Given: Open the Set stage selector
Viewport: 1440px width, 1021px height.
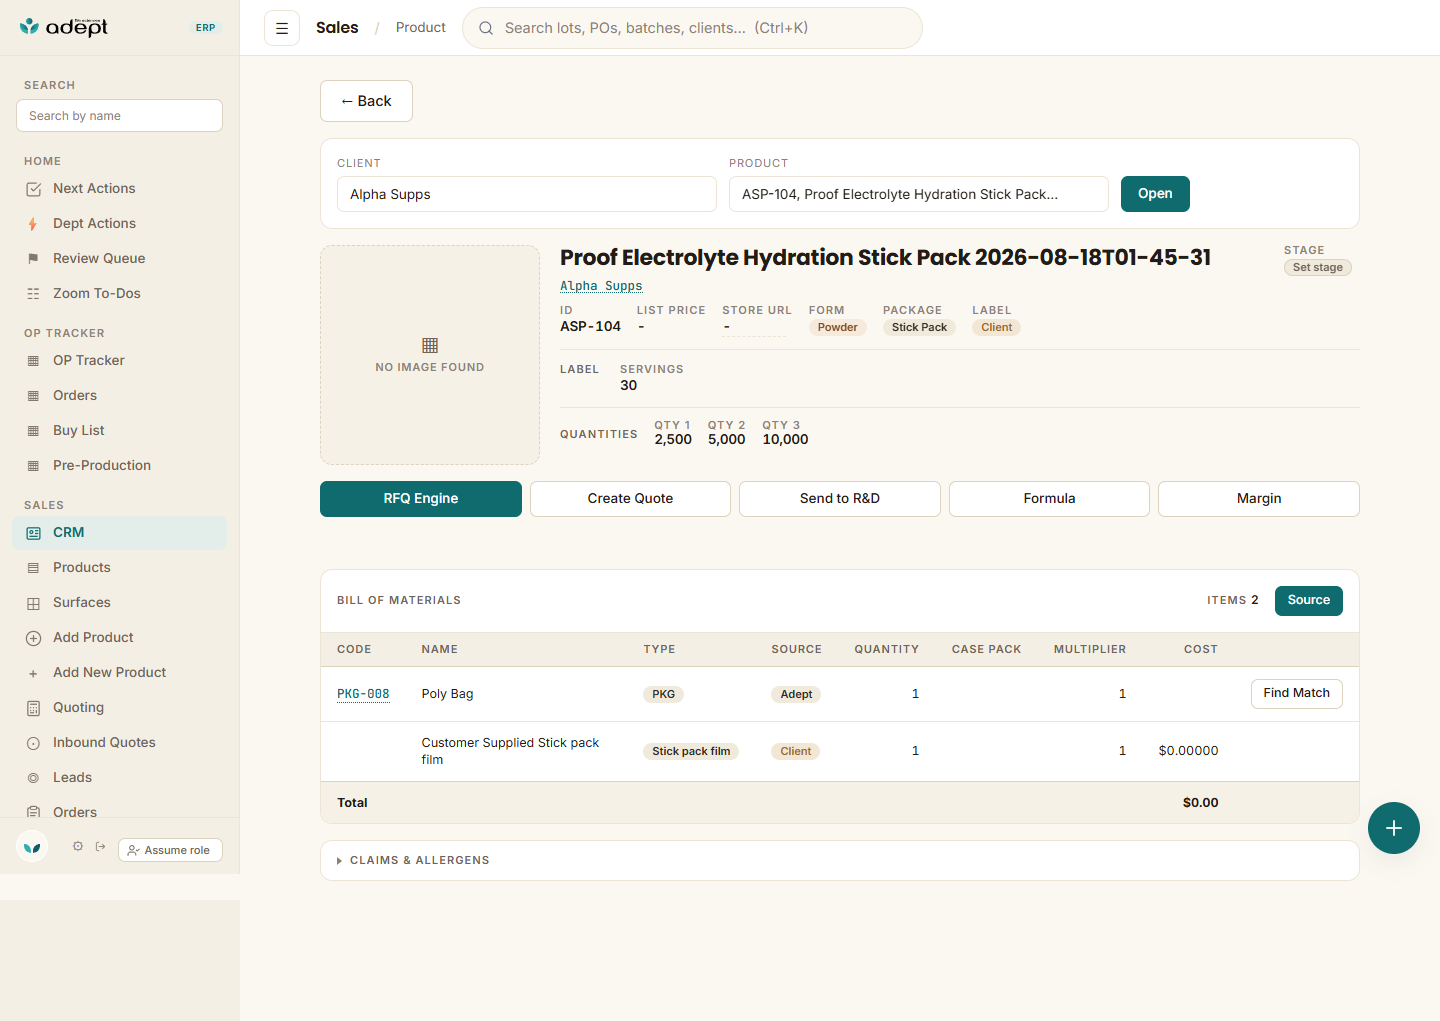Looking at the screenshot, I should [1317, 267].
